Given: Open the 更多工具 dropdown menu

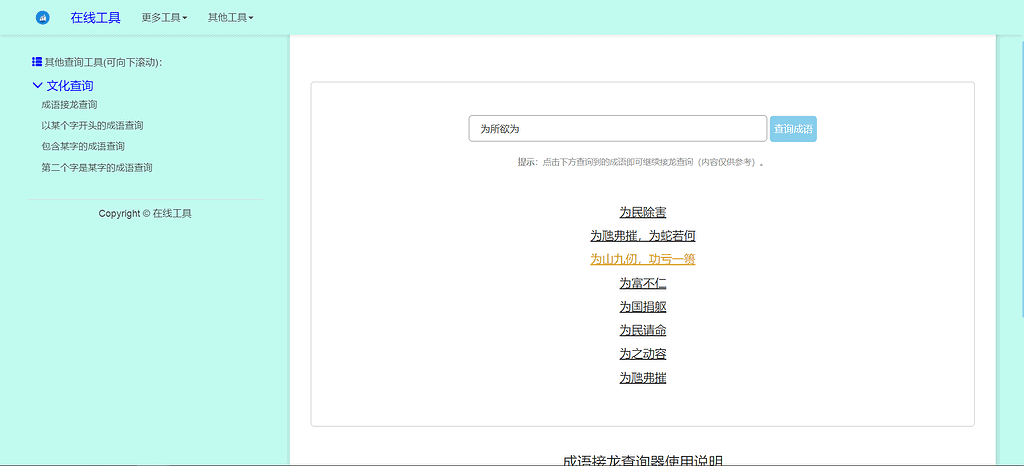Looking at the screenshot, I should 164,18.
